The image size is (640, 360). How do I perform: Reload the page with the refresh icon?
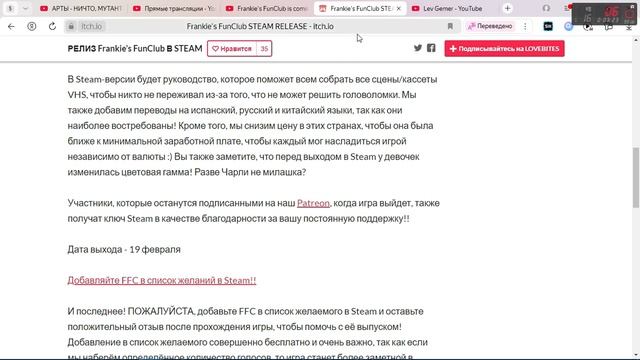pos(52,26)
